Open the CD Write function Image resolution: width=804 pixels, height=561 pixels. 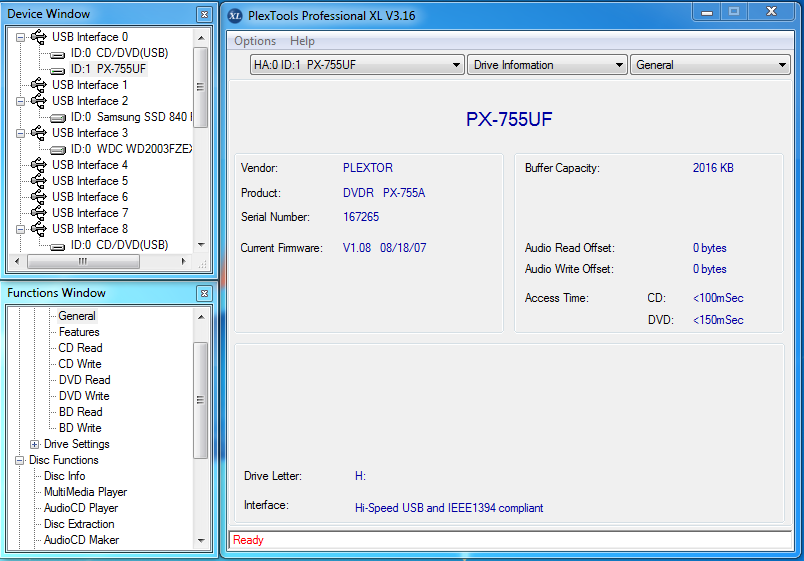pyautogui.click(x=79, y=364)
